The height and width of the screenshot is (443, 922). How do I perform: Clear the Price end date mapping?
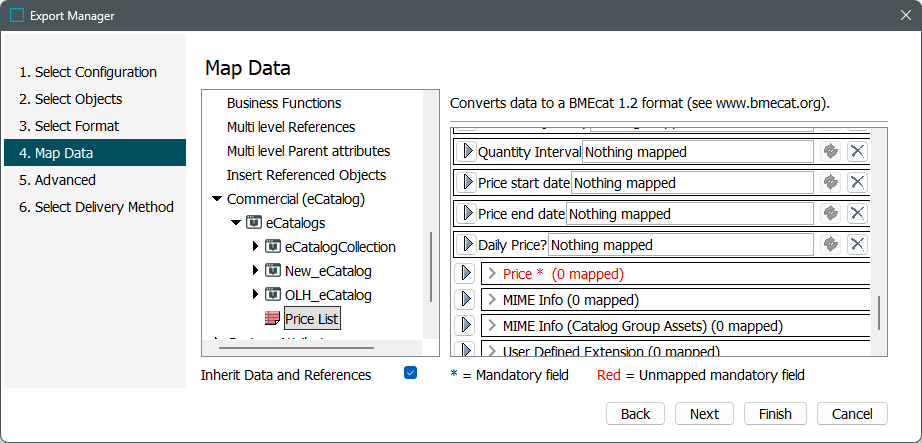[857, 214]
